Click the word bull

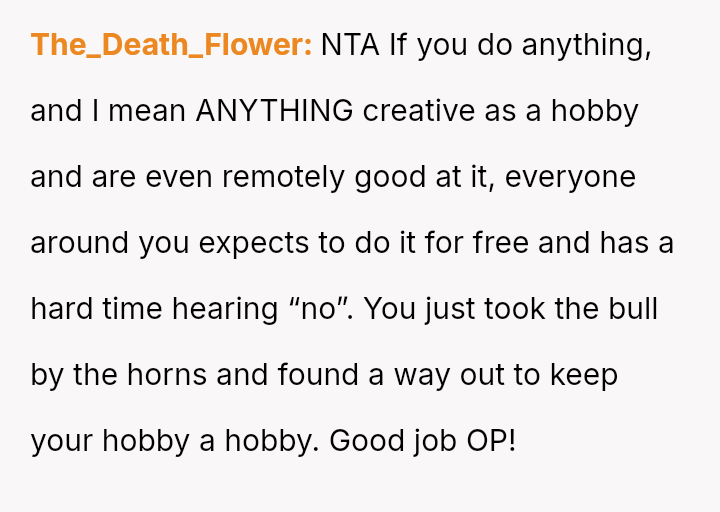633,309
